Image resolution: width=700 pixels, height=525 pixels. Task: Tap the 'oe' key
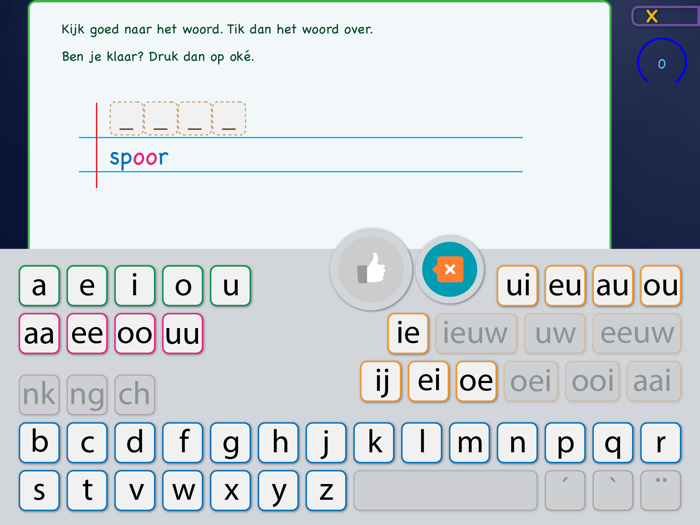coord(476,381)
